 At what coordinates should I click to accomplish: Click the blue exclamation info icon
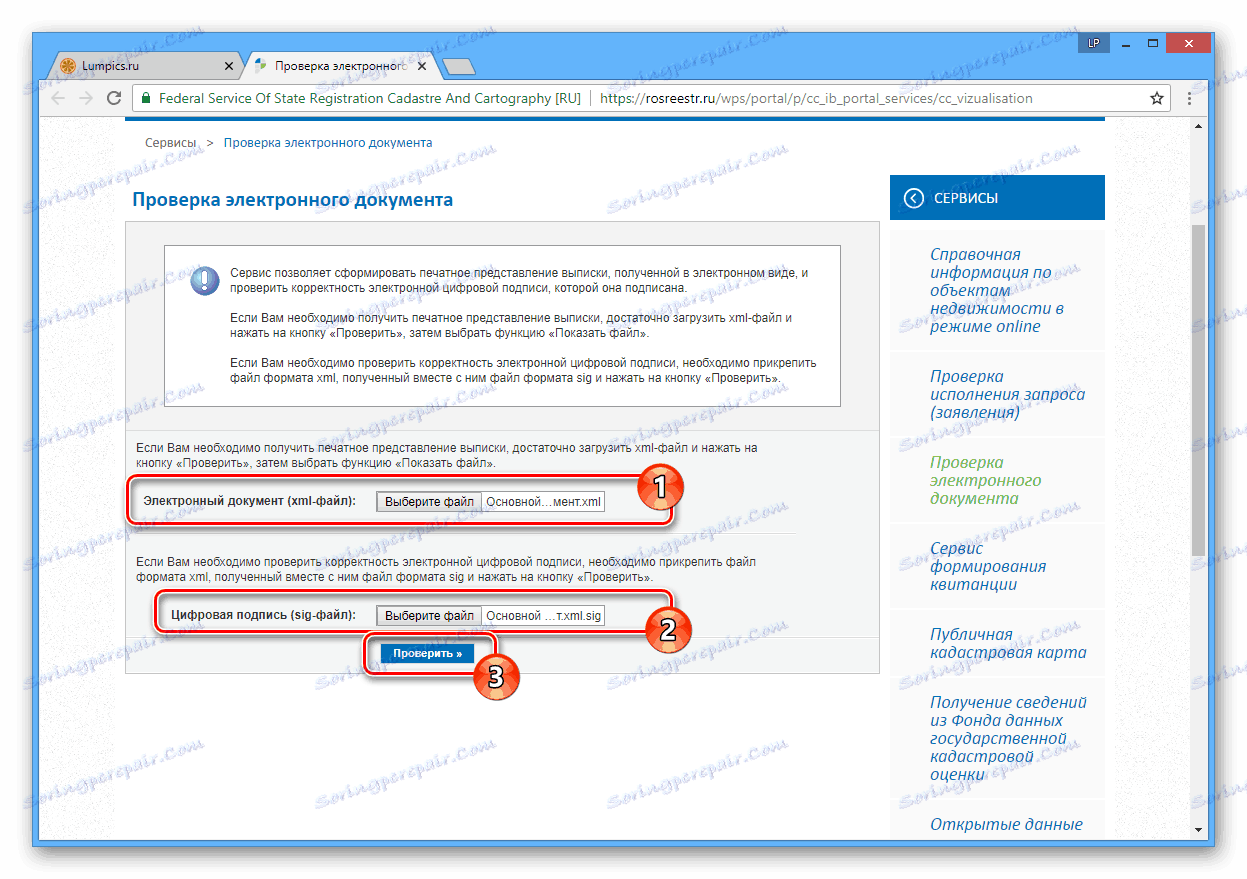pos(205,280)
